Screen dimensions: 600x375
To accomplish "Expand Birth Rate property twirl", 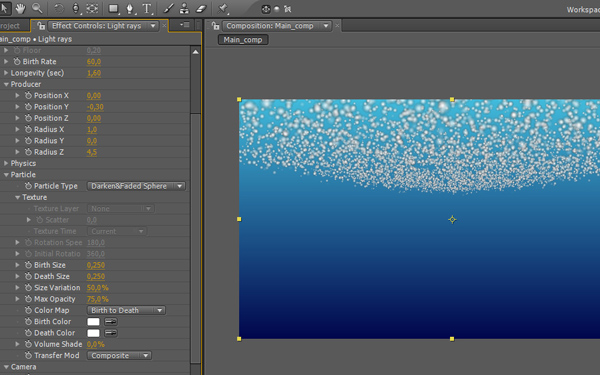I will pyautogui.click(x=6, y=62).
